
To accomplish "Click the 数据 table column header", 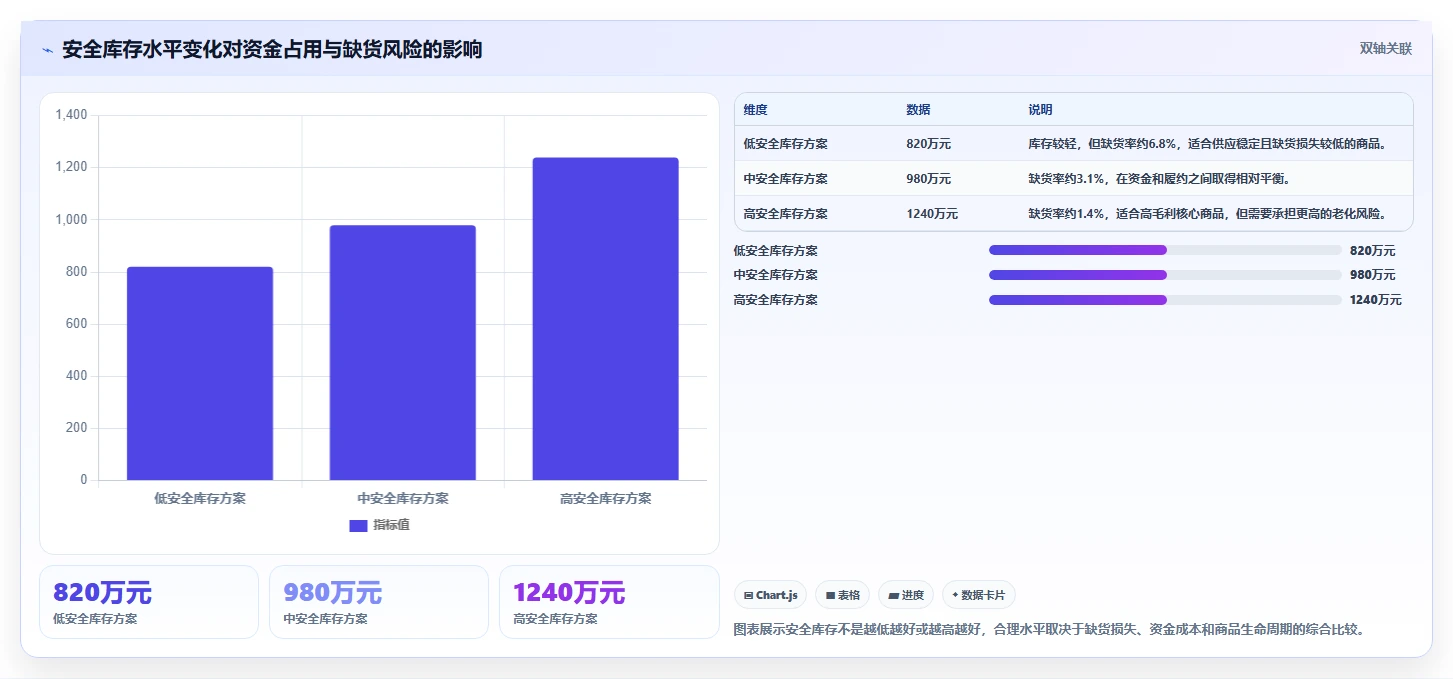I will click(918, 110).
